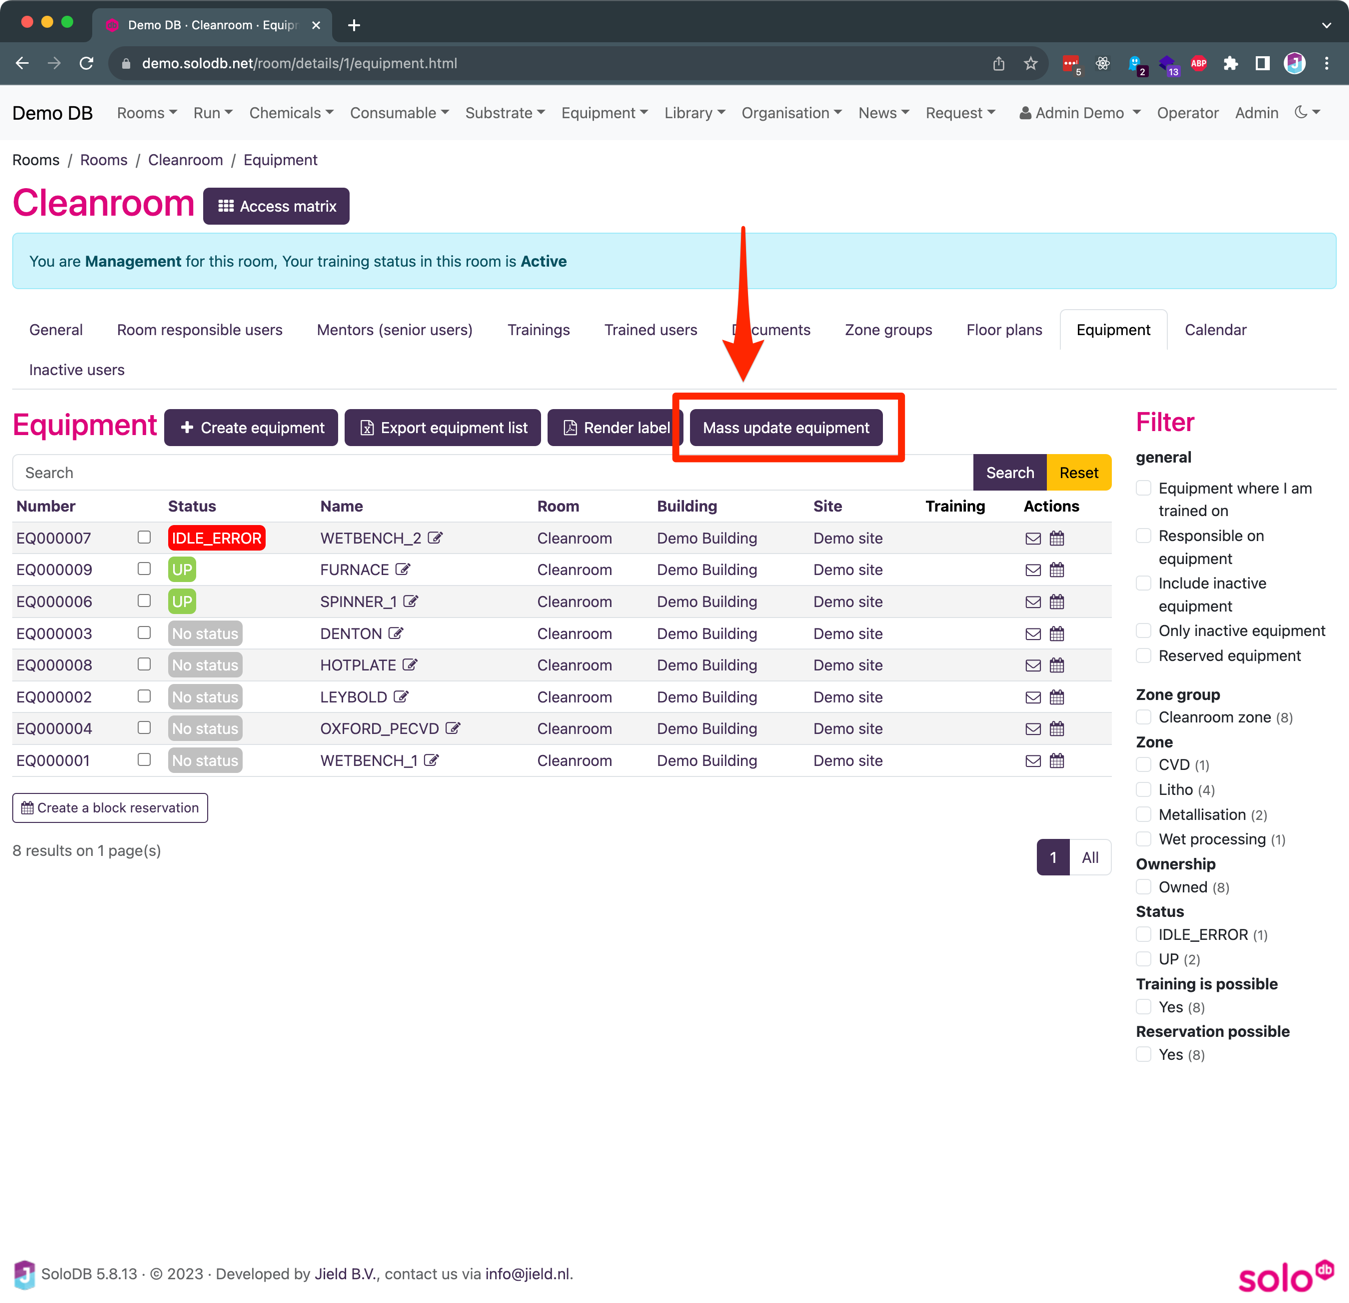Tick the checkbox for EQ000007 row
The height and width of the screenshot is (1303, 1349).
pos(144,538)
